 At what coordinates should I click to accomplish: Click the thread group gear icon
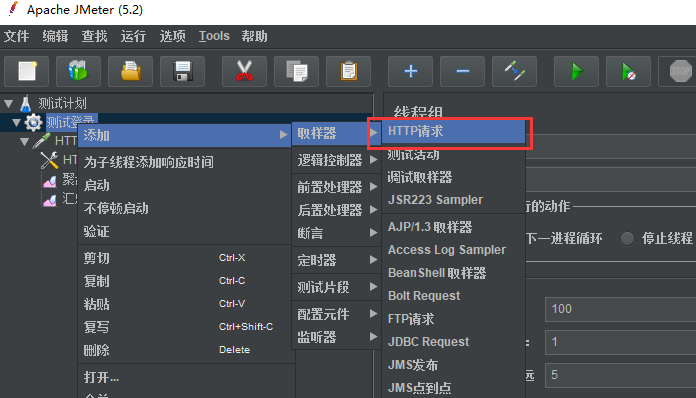[33, 122]
